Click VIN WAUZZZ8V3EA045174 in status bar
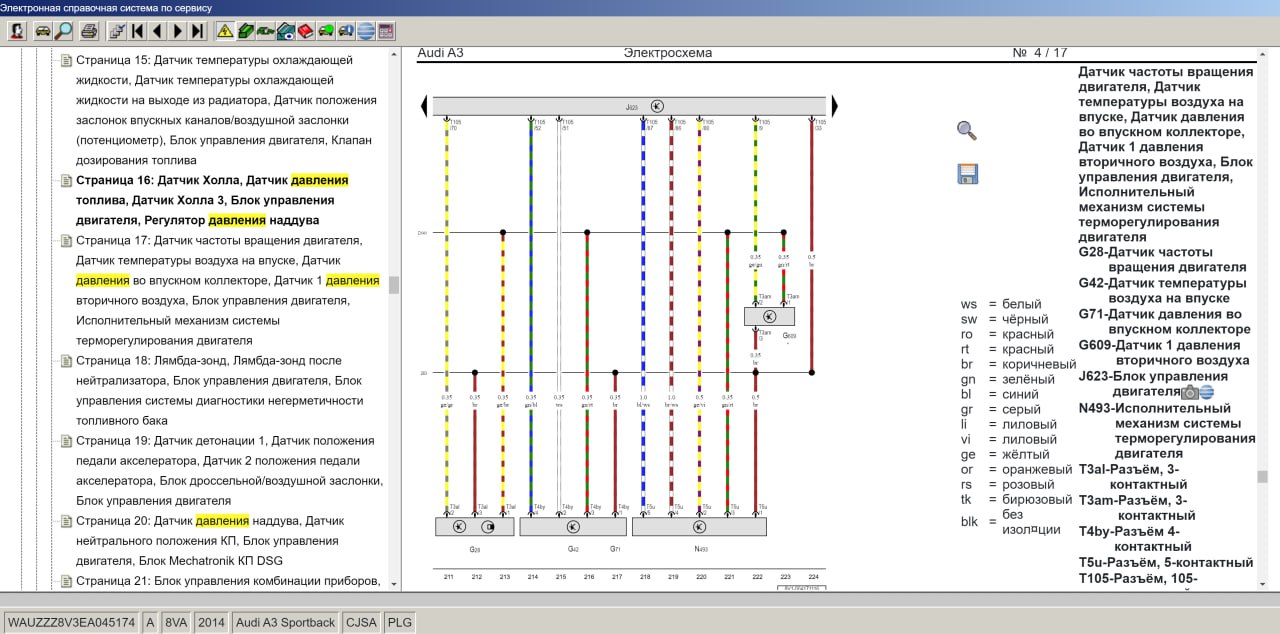Screen dimensions: 1280x634 pos(71,622)
